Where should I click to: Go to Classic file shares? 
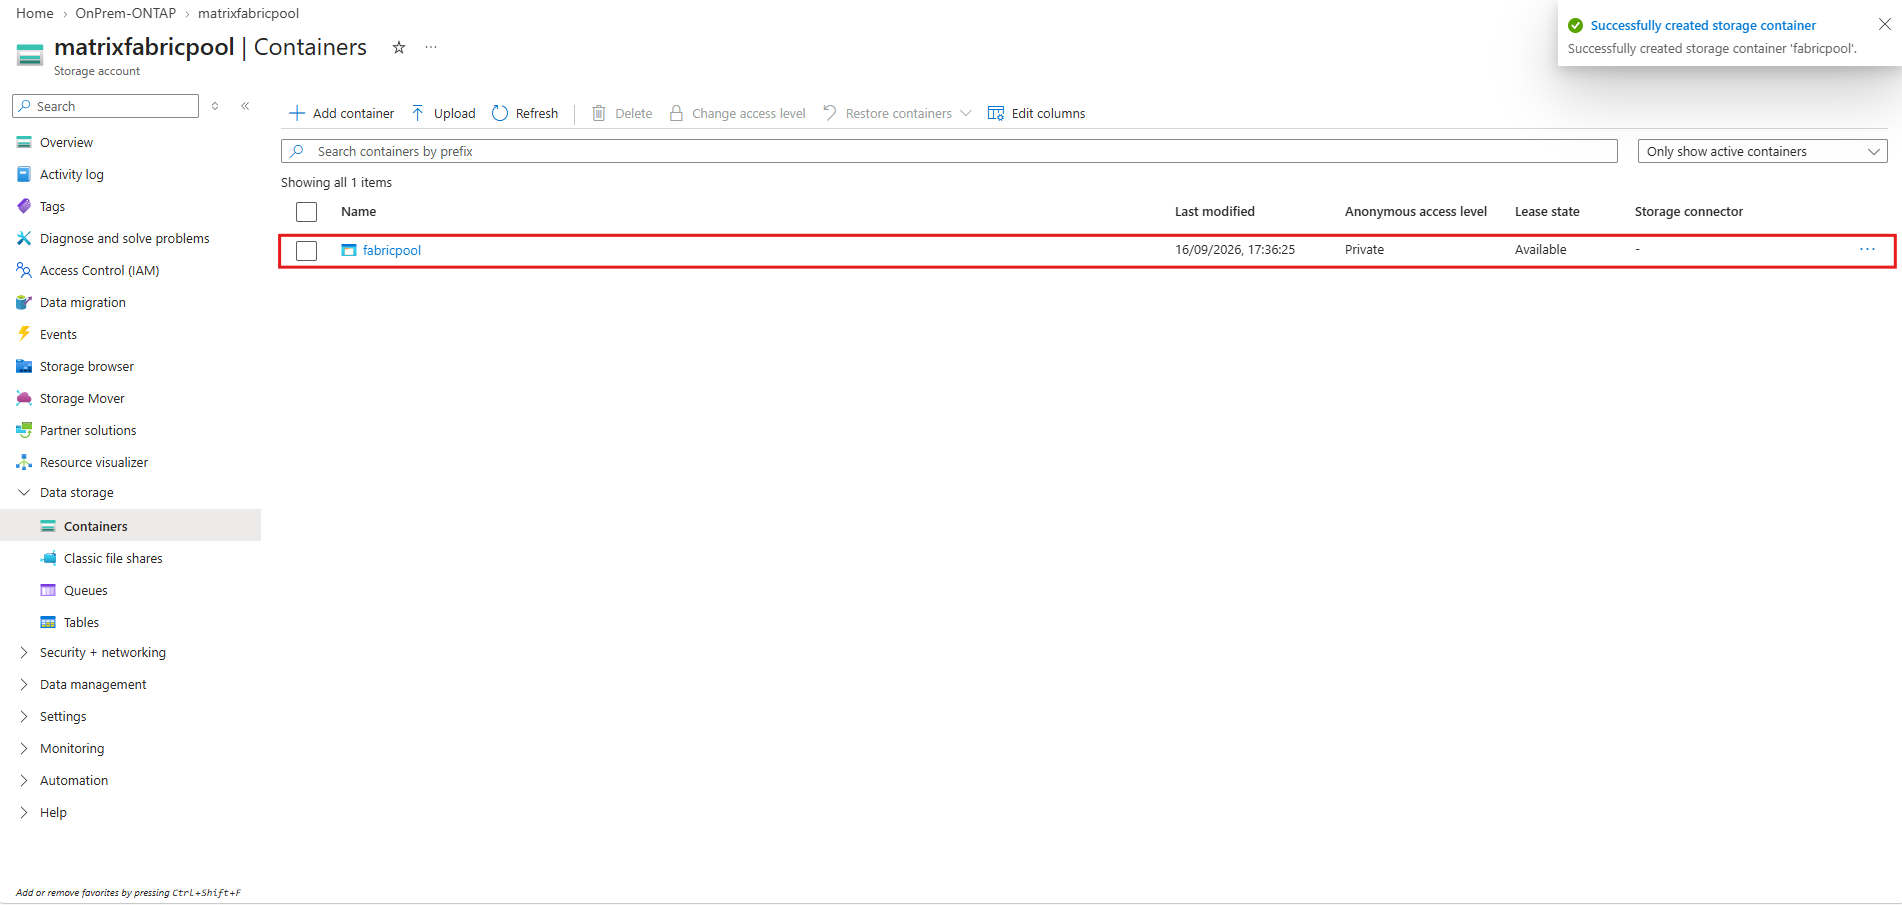113,559
